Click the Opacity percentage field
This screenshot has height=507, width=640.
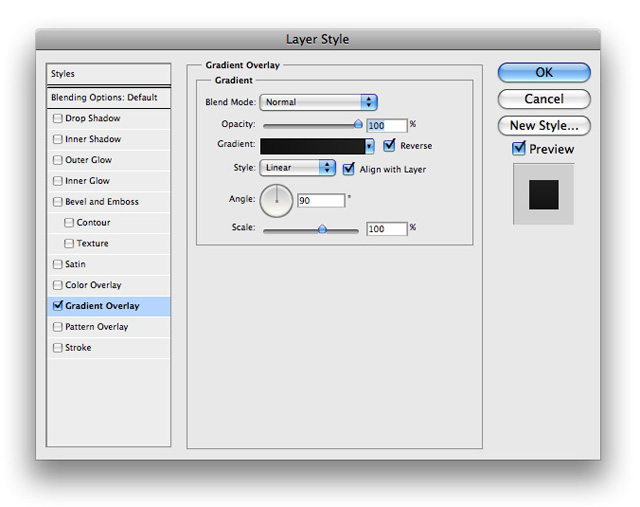[387, 125]
